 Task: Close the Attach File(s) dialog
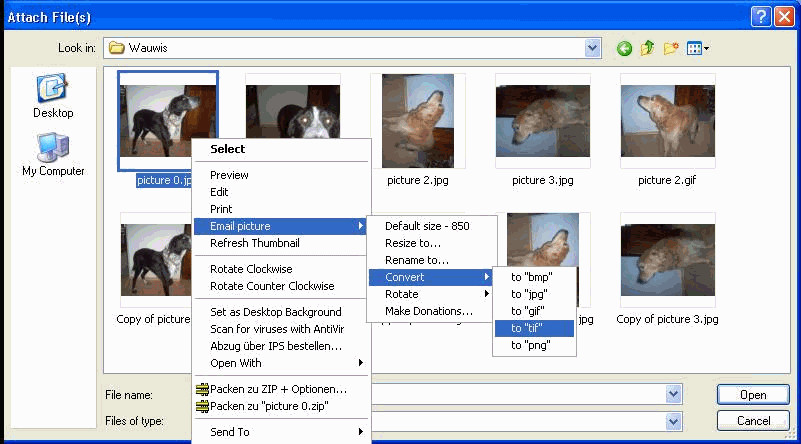[784, 17]
